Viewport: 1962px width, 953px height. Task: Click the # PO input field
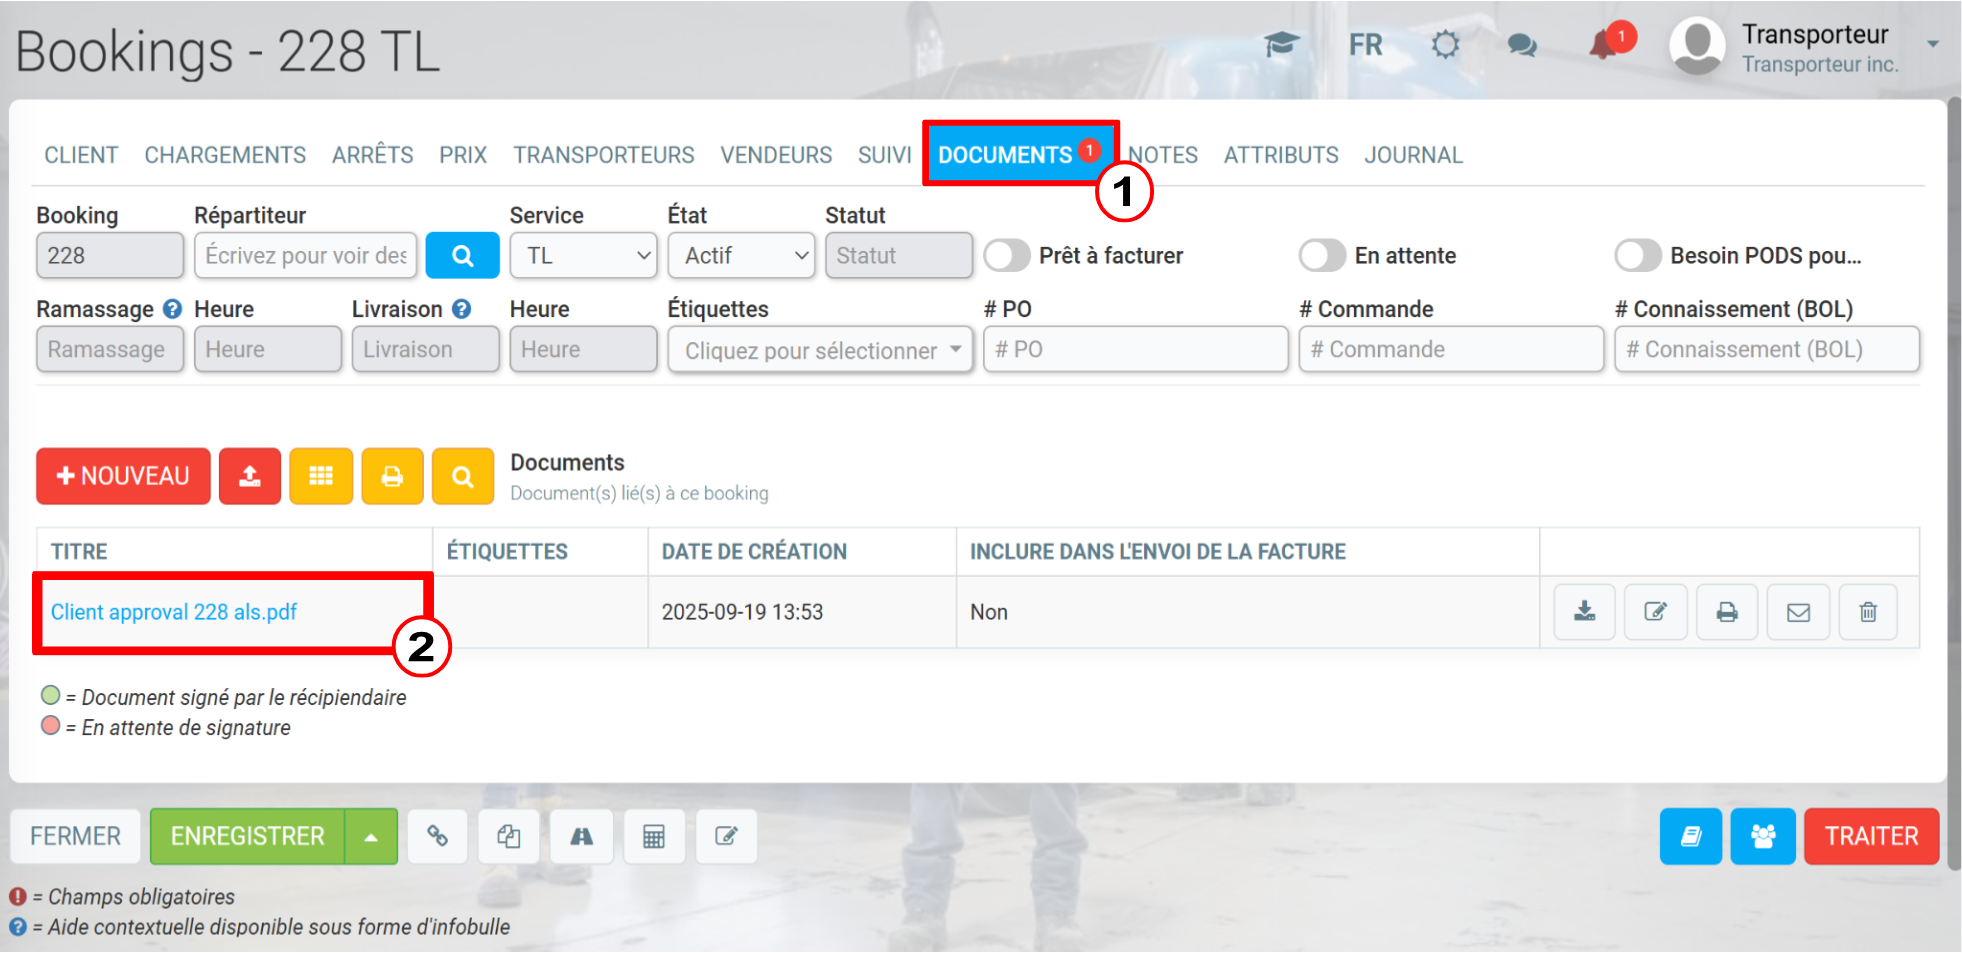(x=1135, y=350)
